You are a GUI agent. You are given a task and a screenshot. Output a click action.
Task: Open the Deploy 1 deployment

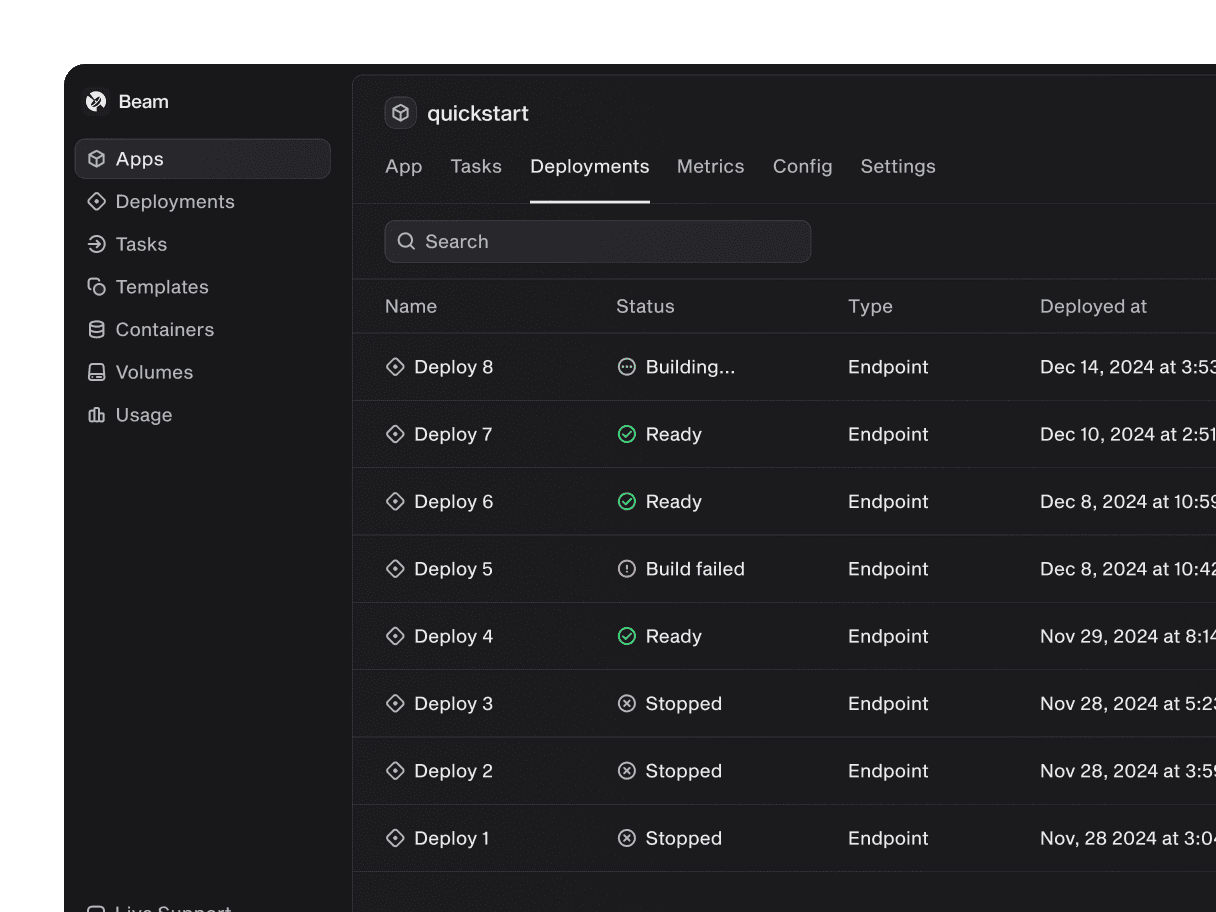point(451,839)
